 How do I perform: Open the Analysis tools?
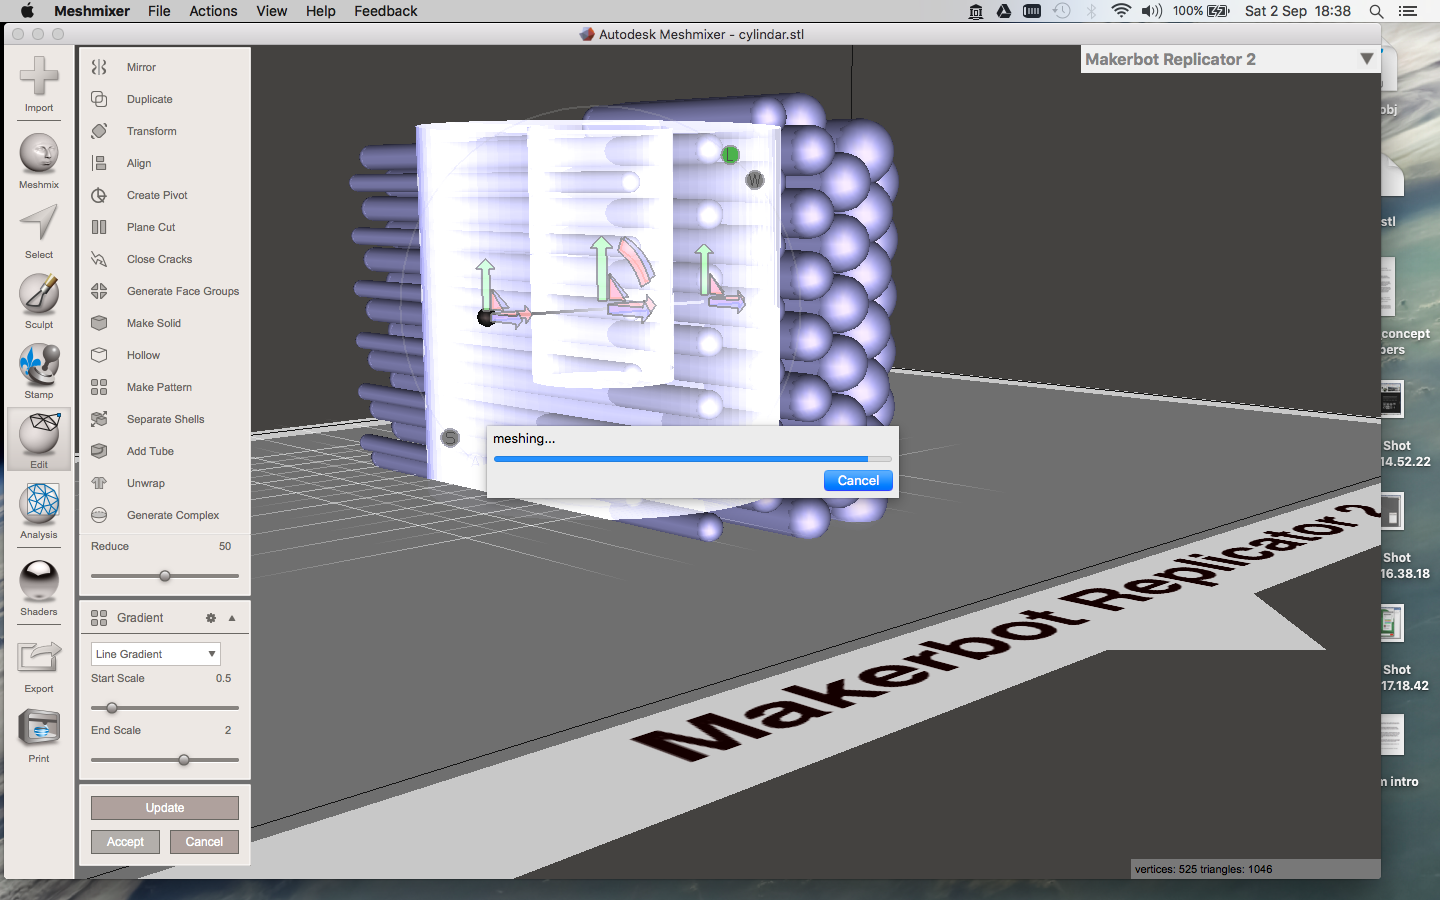[x=39, y=511]
